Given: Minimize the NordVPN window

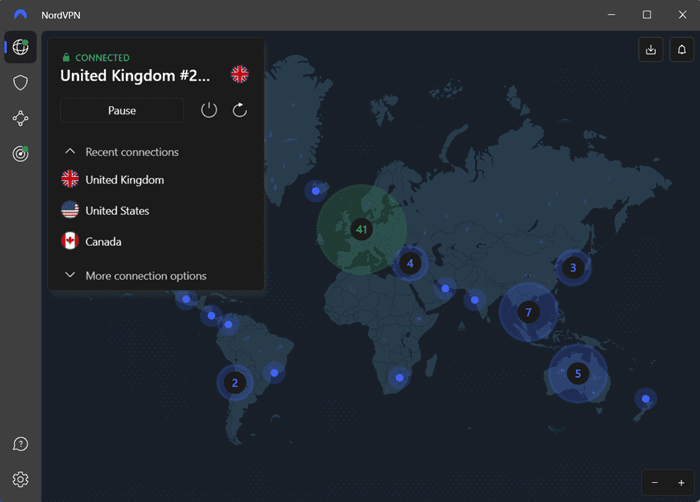Looking at the screenshot, I should point(612,15).
